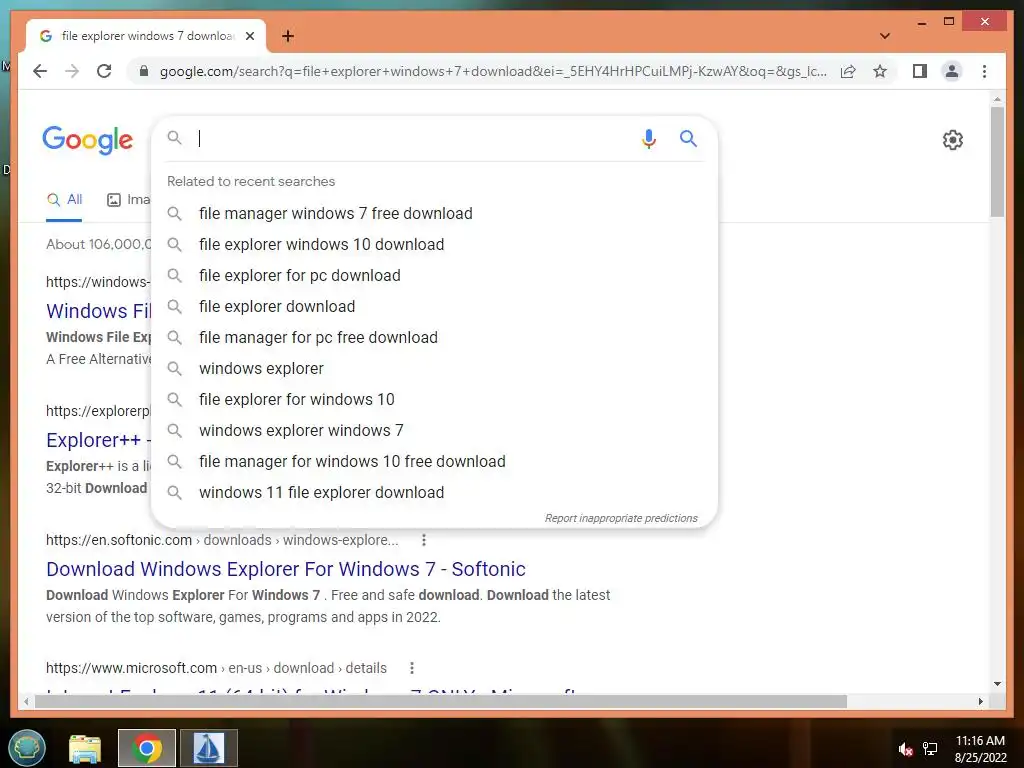Open the All results tab

[x=65, y=200]
